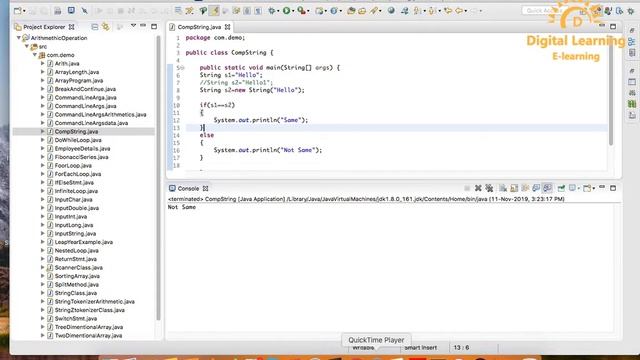The image size is (640, 360).
Task: Click the editor vertical scrollbar
Action: 611,90
